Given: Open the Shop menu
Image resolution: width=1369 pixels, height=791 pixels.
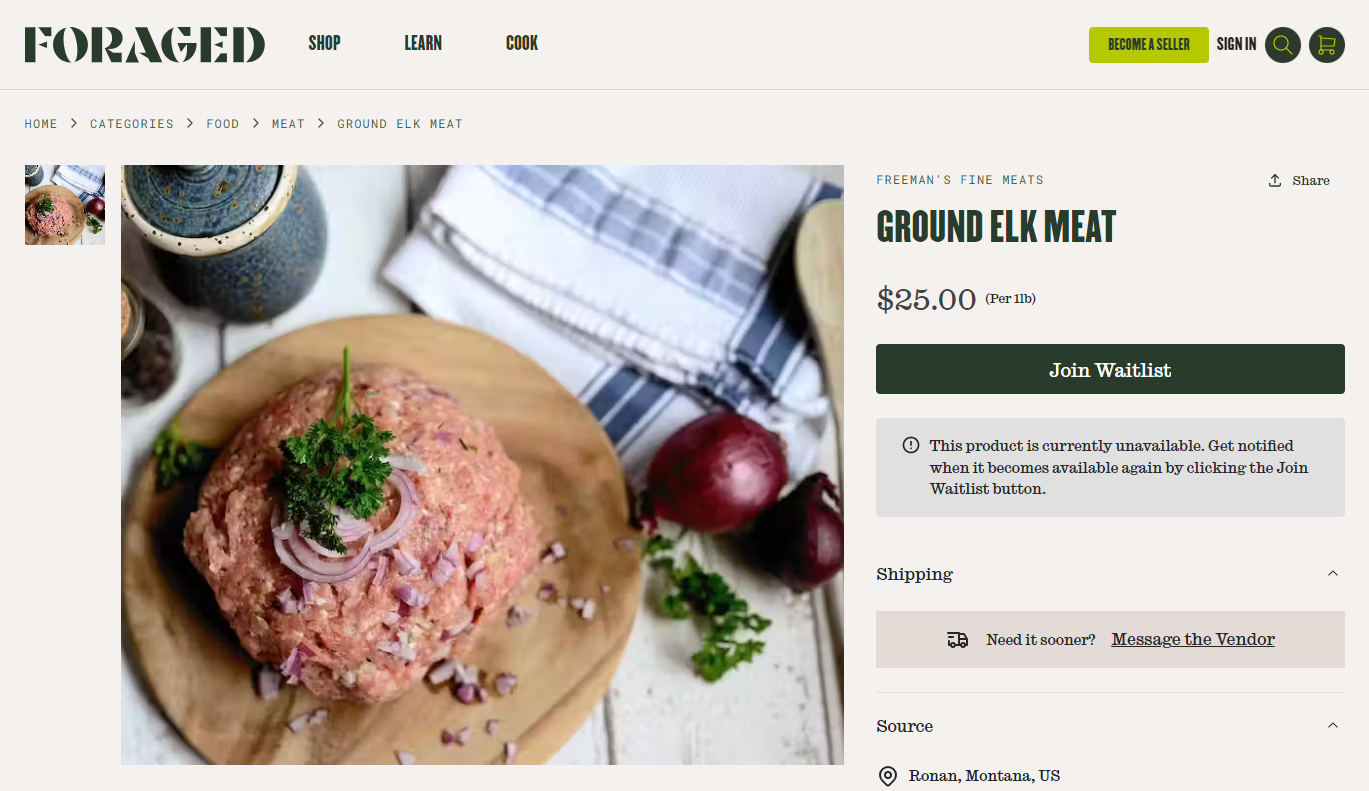Looking at the screenshot, I should [x=324, y=43].
